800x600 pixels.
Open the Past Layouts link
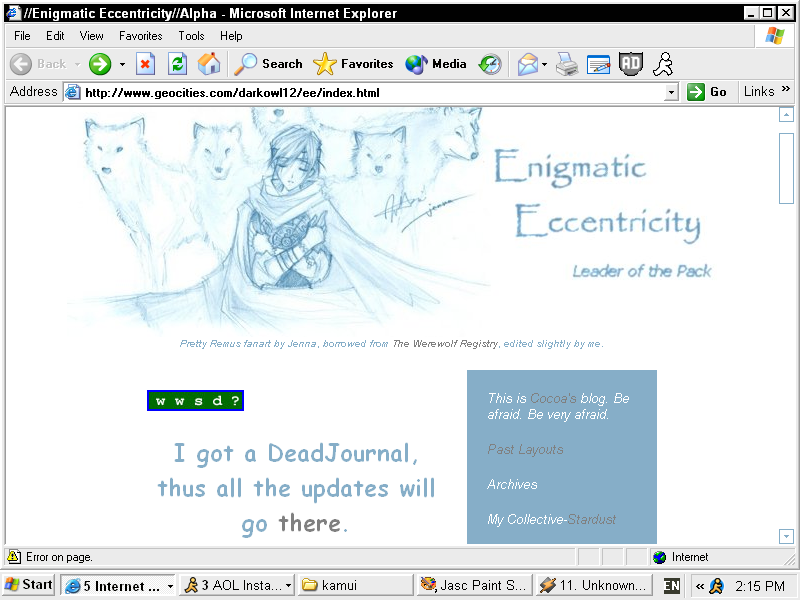click(x=525, y=449)
